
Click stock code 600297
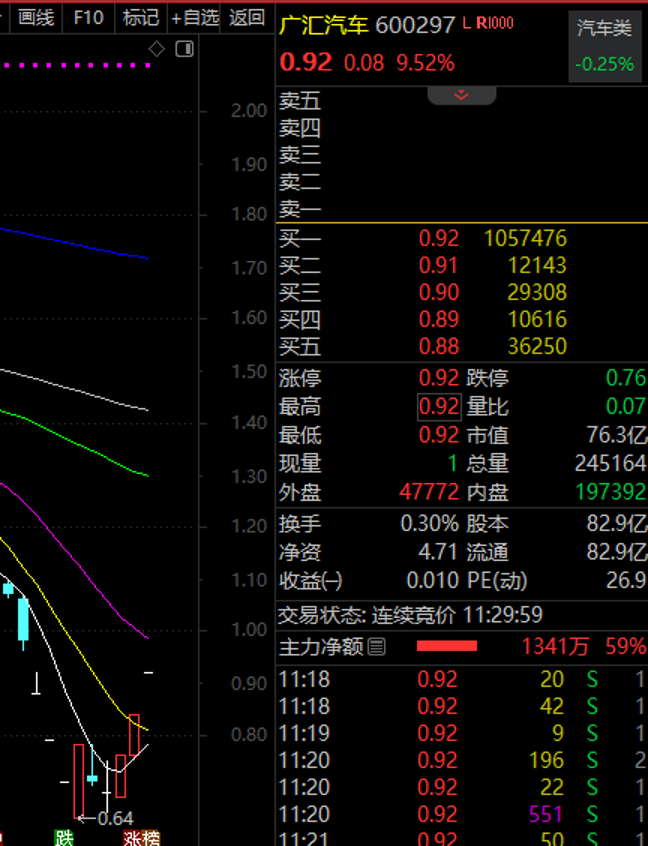pyautogui.click(x=415, y=25)
